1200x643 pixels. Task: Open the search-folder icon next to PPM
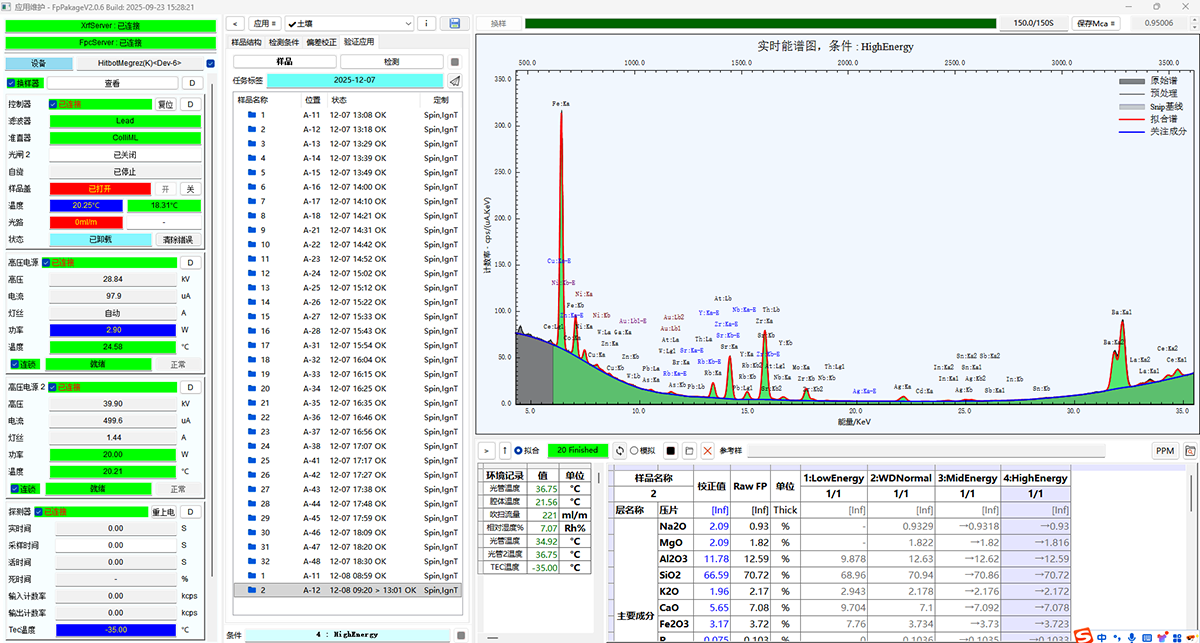(1190, 451)
